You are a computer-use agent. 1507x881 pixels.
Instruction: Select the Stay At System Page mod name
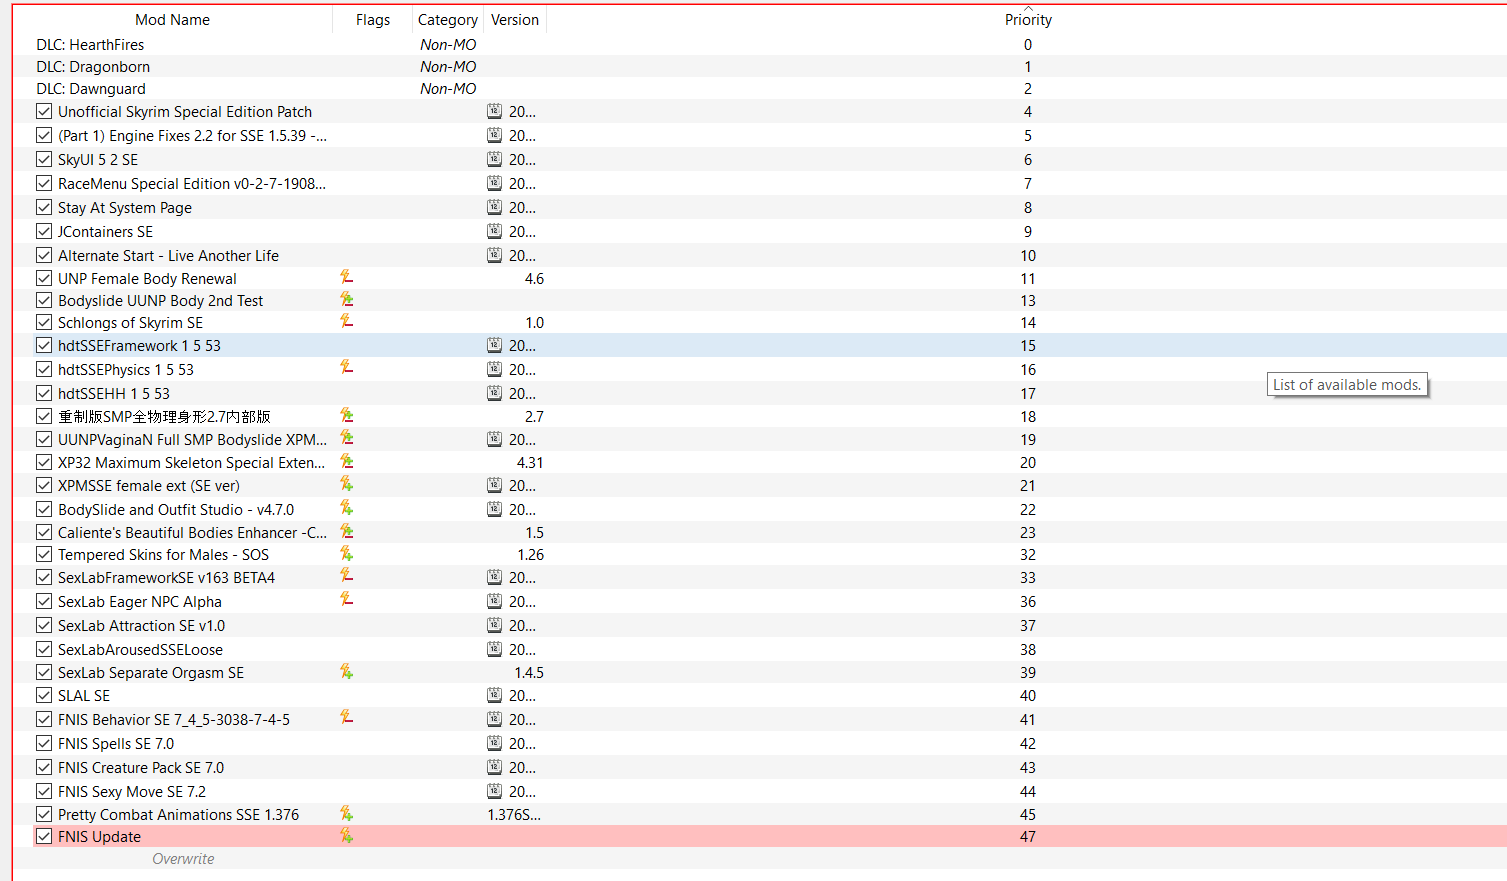pos(125,207)
